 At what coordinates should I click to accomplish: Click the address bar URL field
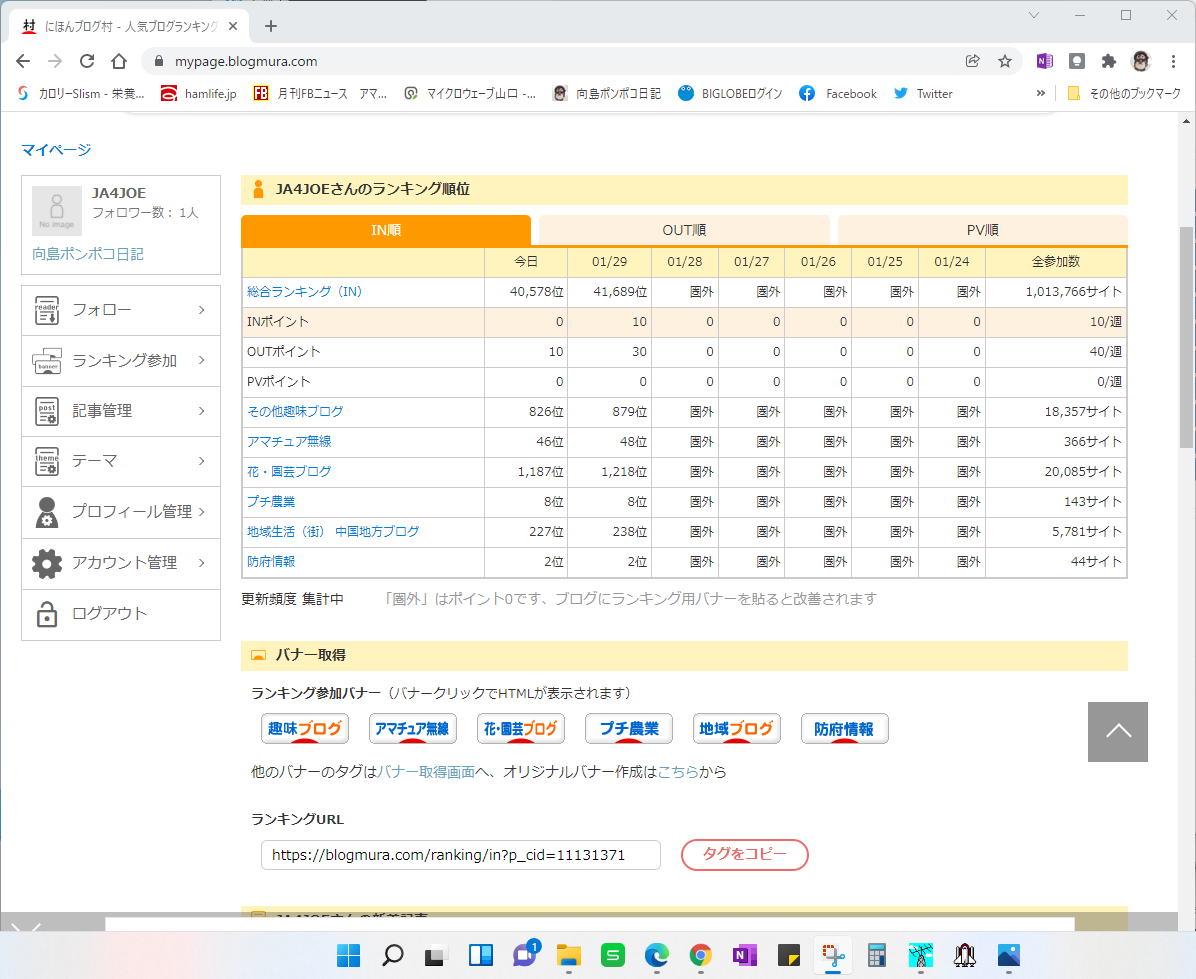[564, 61]
